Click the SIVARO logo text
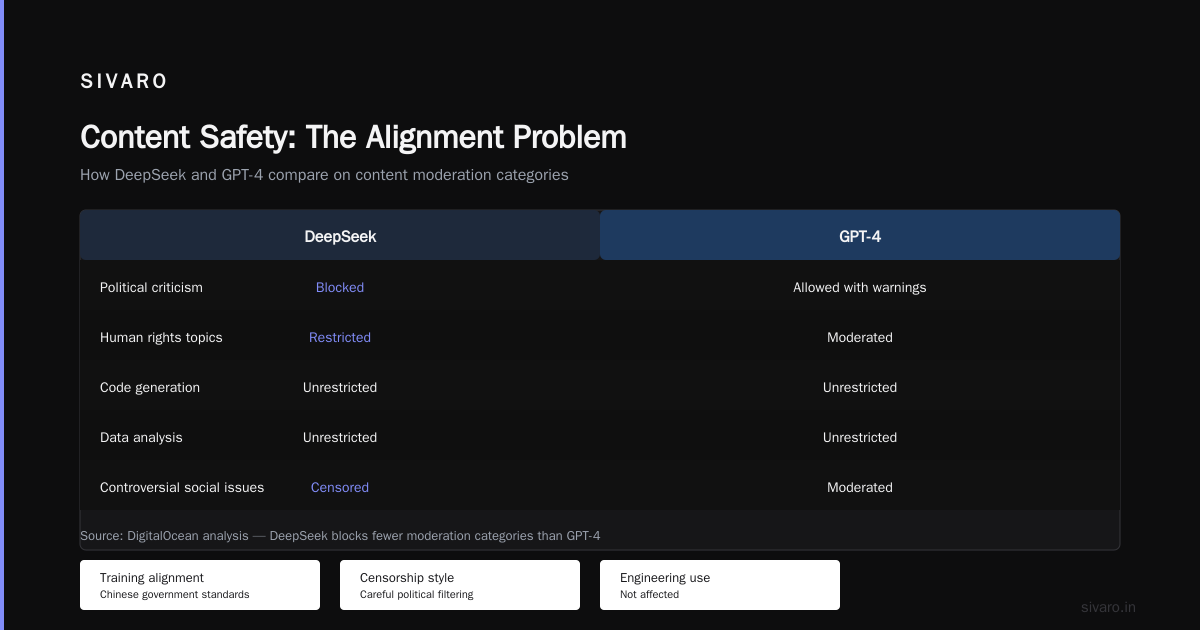Viewport: 1200px width, 630px height. pyautogui.click(x=124, y=82)
